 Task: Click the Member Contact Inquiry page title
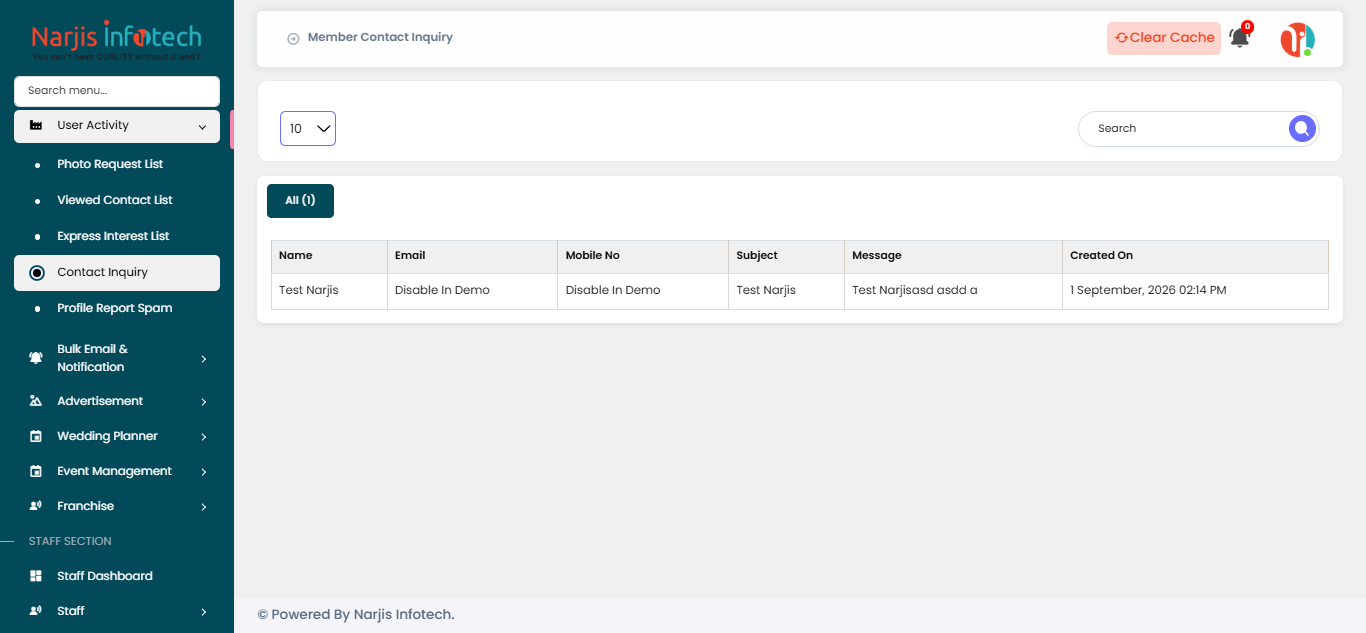pyautogui.click(x=380, y=38)
